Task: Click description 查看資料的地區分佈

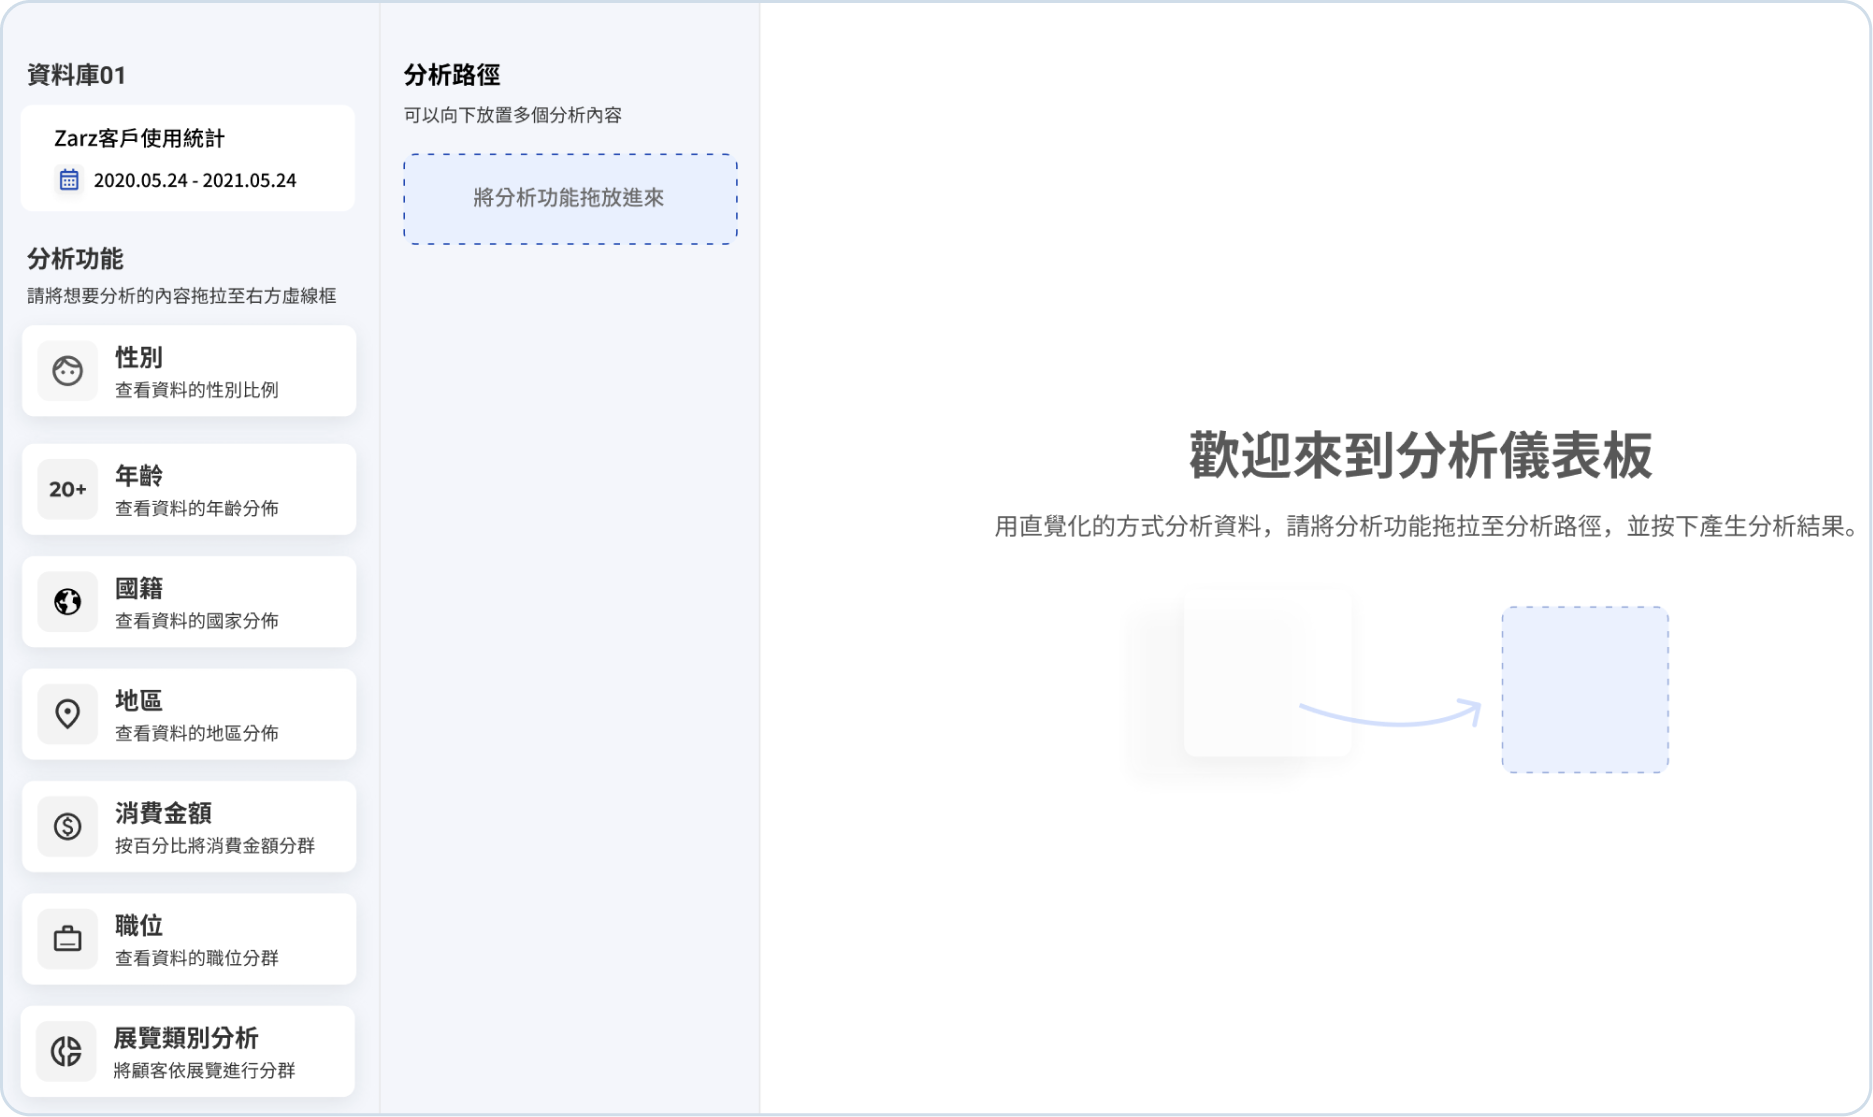Action: pos(197,733)
